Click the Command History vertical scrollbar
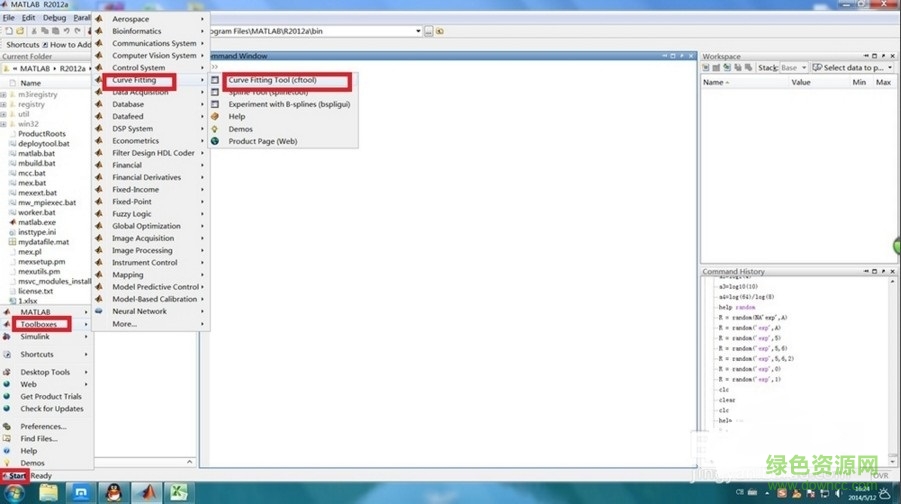The image size is (901, 504). 892,371
